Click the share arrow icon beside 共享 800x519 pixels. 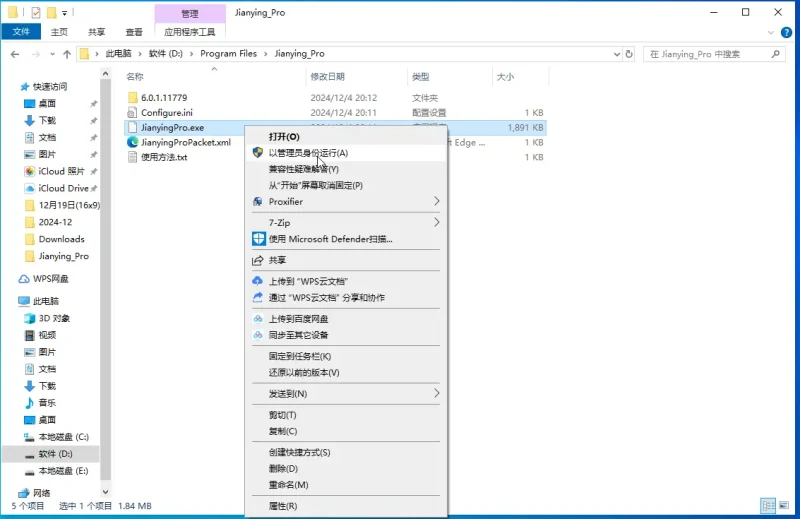pyautogui.click(x=258, y=260)
